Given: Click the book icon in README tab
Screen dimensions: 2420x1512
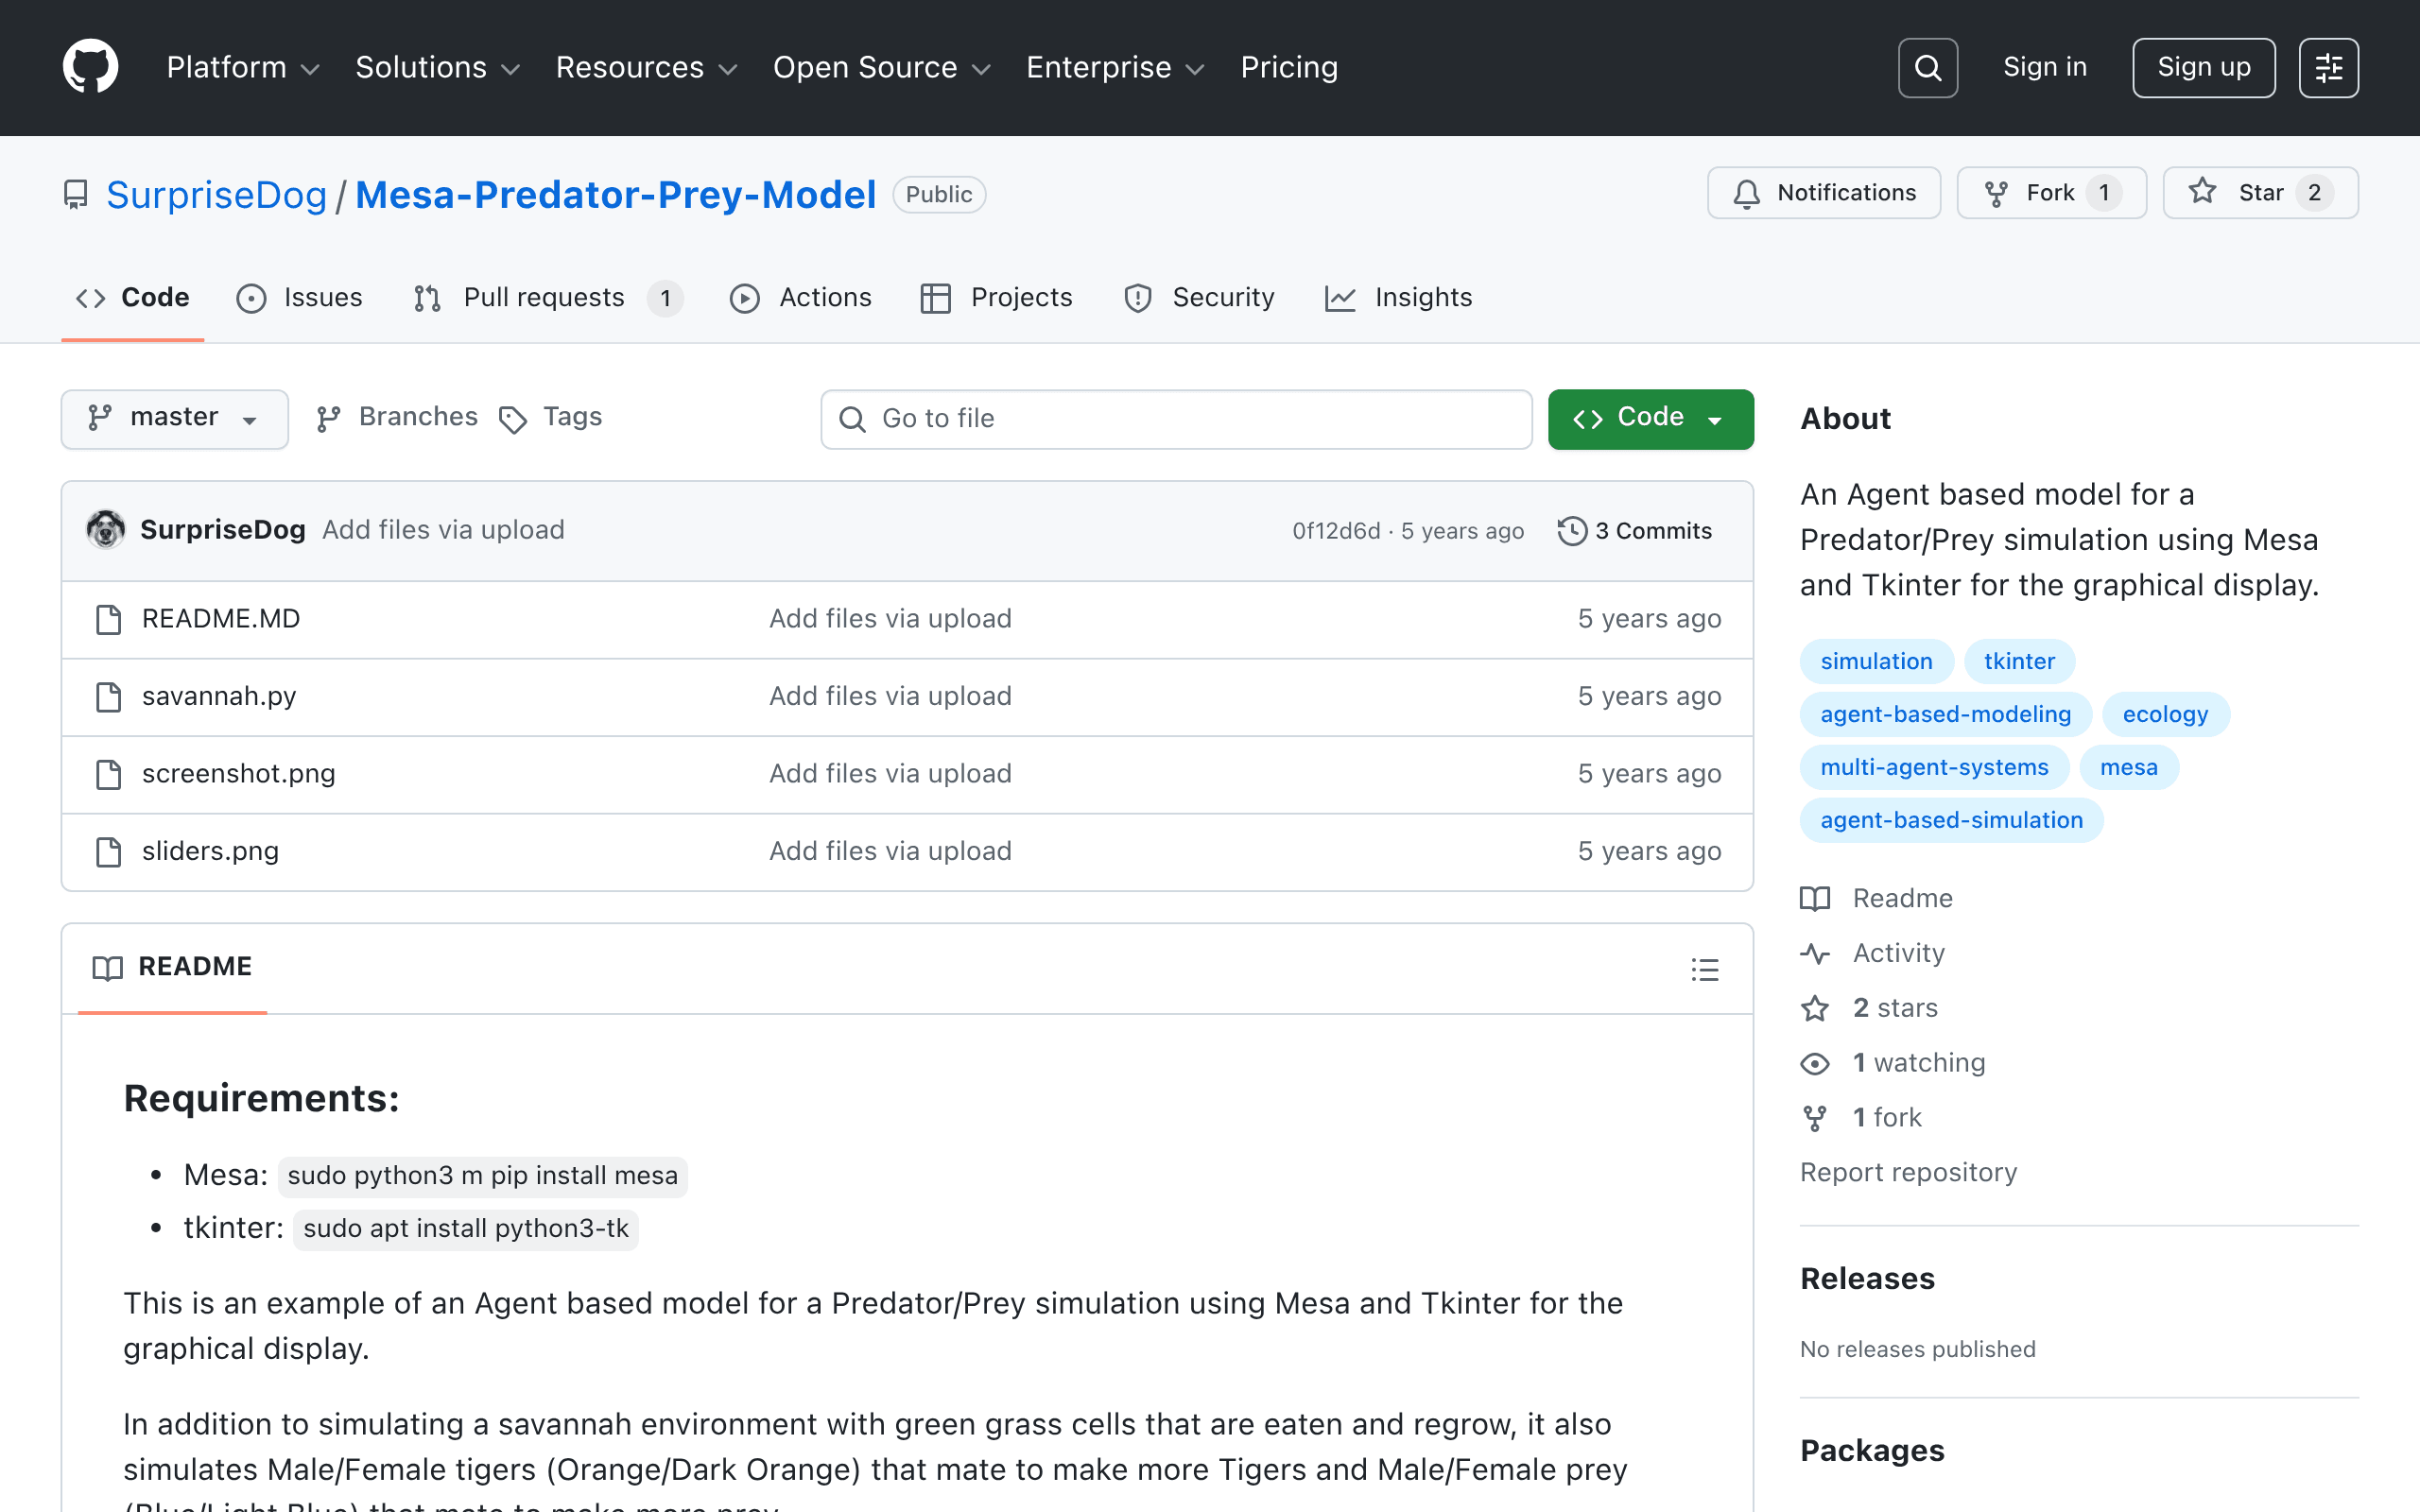Looking at the screenshot, I should click(x=107, y=968).
